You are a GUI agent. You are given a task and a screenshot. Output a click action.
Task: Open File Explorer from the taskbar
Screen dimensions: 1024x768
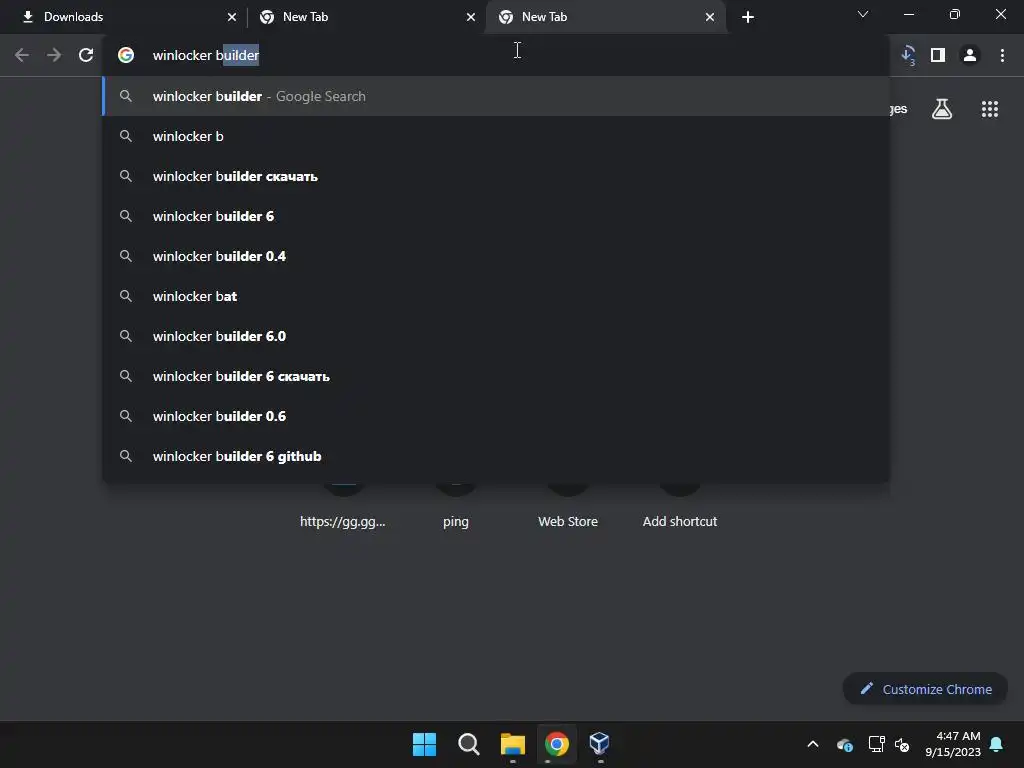click(513, 744)
